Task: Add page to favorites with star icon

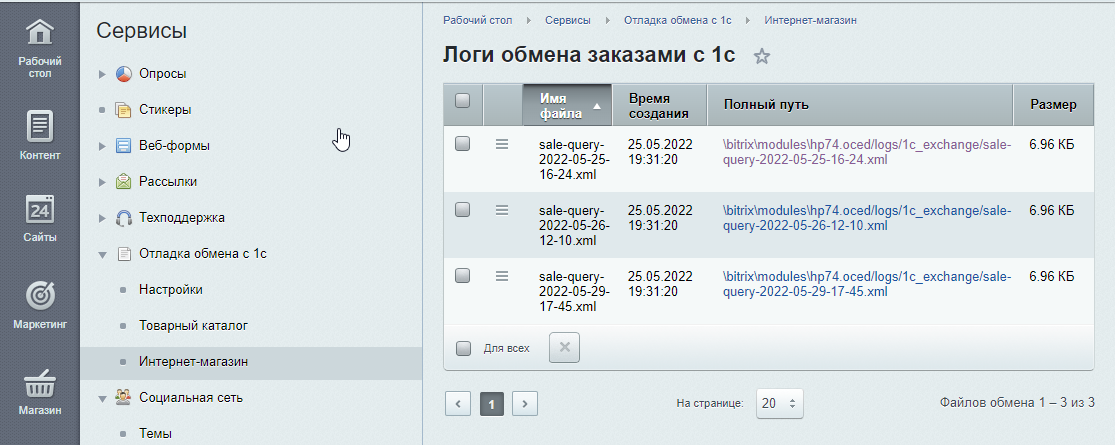Action: [762, 57]
